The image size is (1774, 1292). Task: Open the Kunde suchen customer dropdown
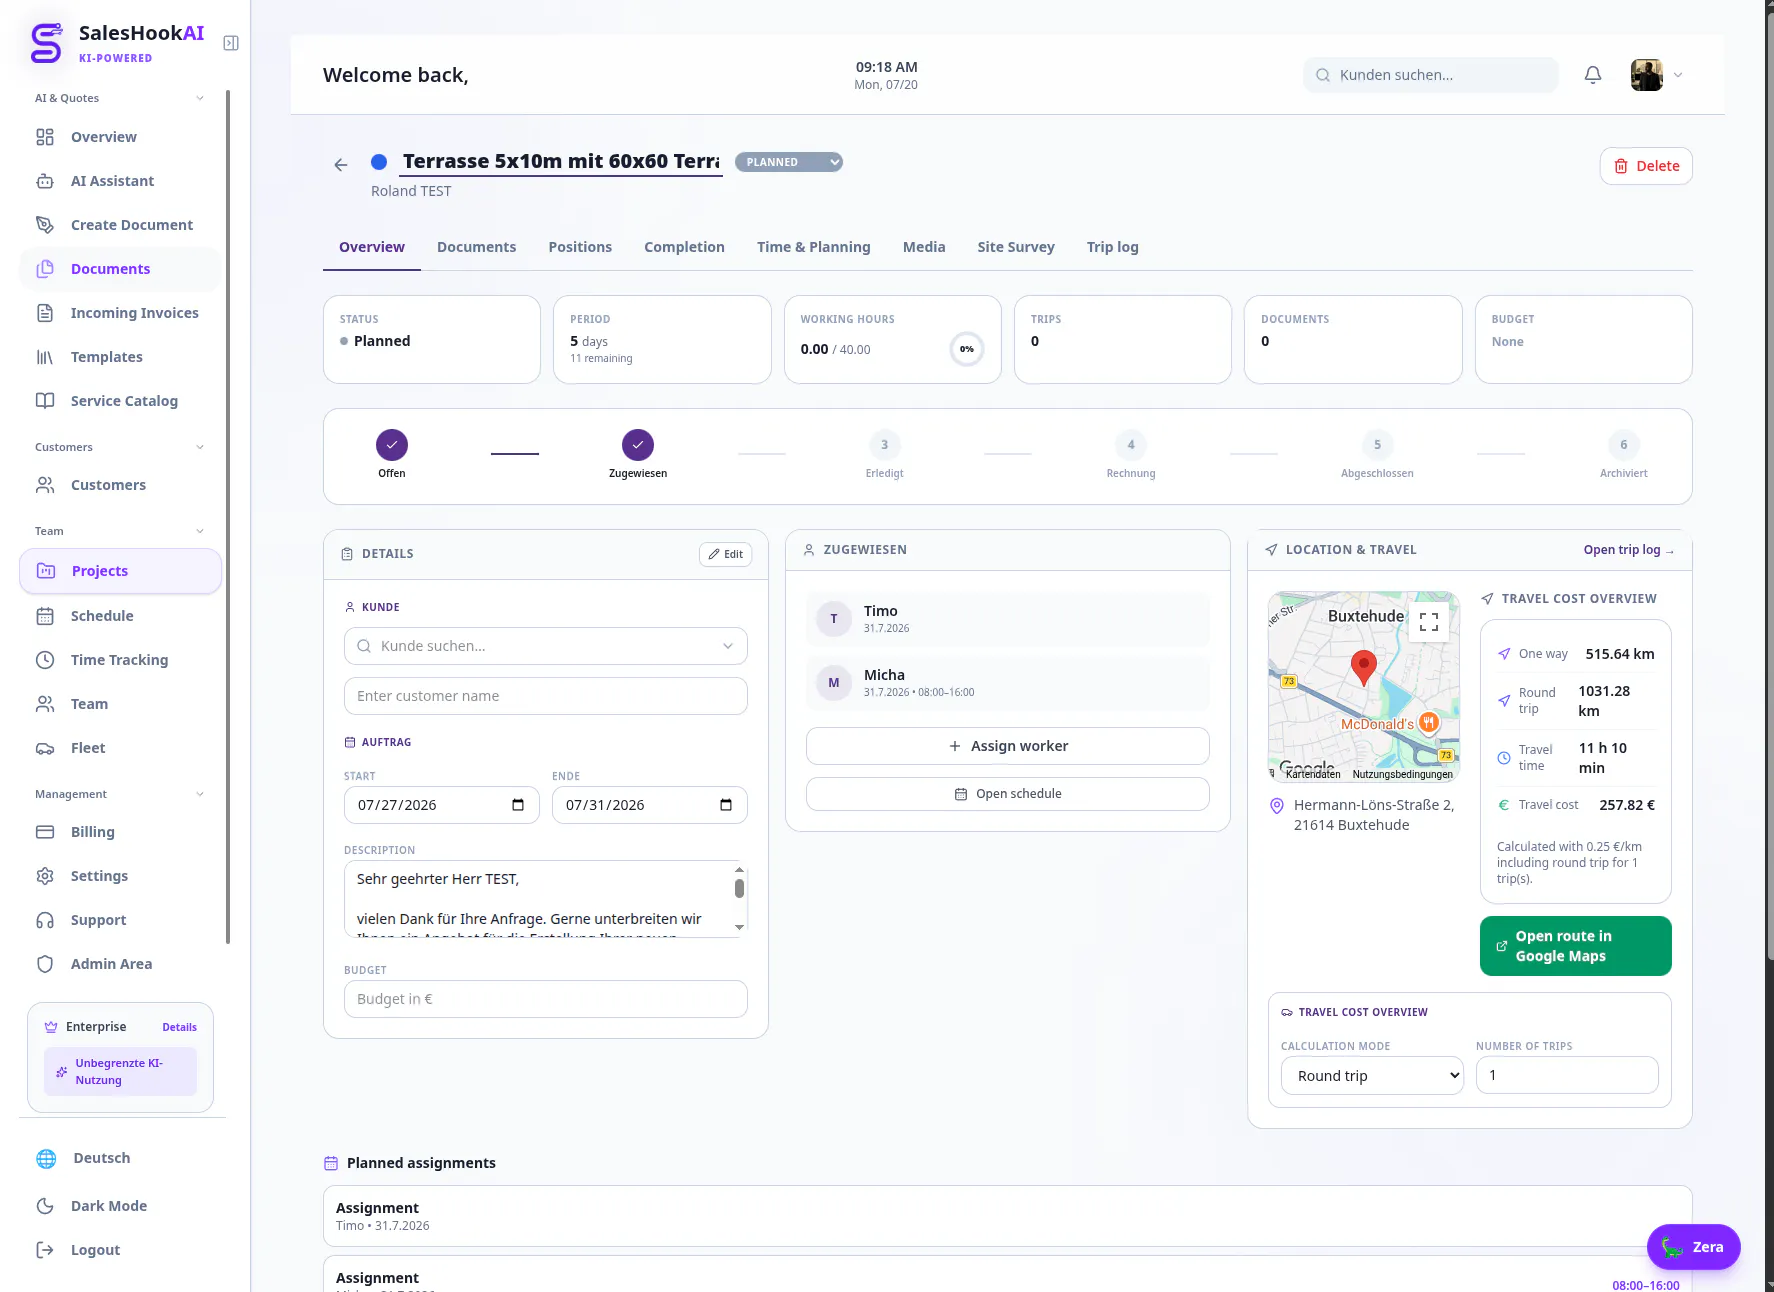point(546,646)
